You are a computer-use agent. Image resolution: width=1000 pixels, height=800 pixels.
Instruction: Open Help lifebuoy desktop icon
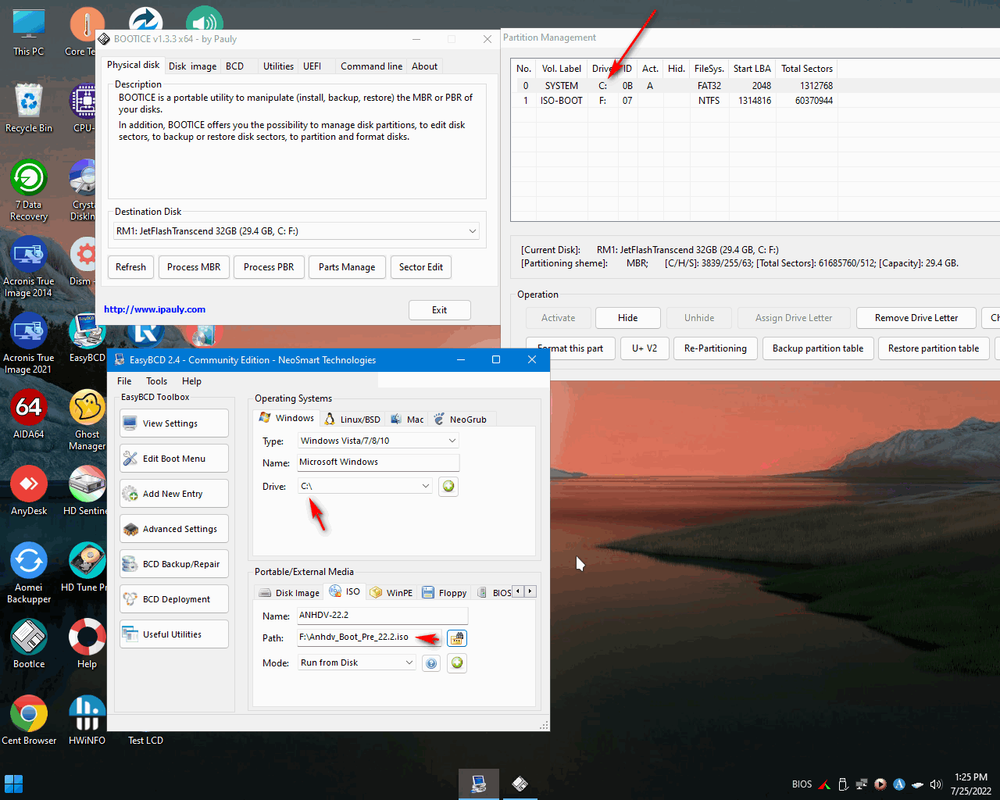(87, 644)
